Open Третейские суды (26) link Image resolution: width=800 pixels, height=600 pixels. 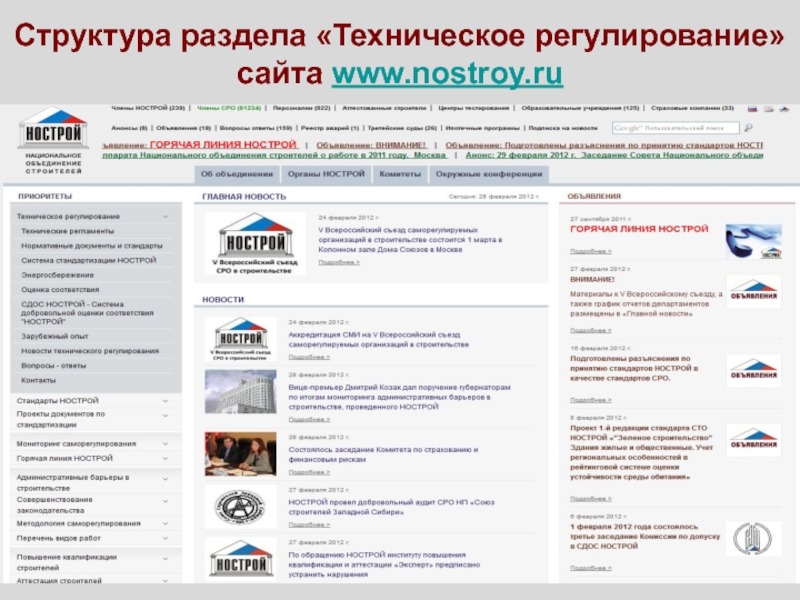402,128
